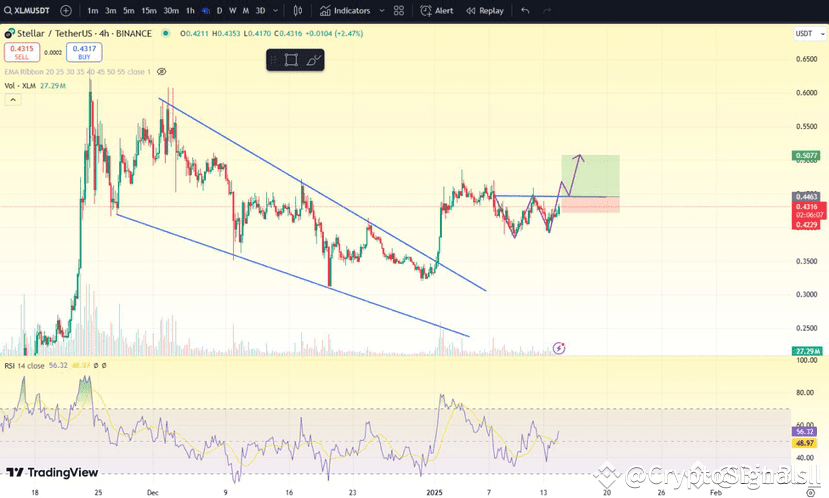
Task: Toggle EMA Ribbon visibility eye icon
Action: point(162,72)
